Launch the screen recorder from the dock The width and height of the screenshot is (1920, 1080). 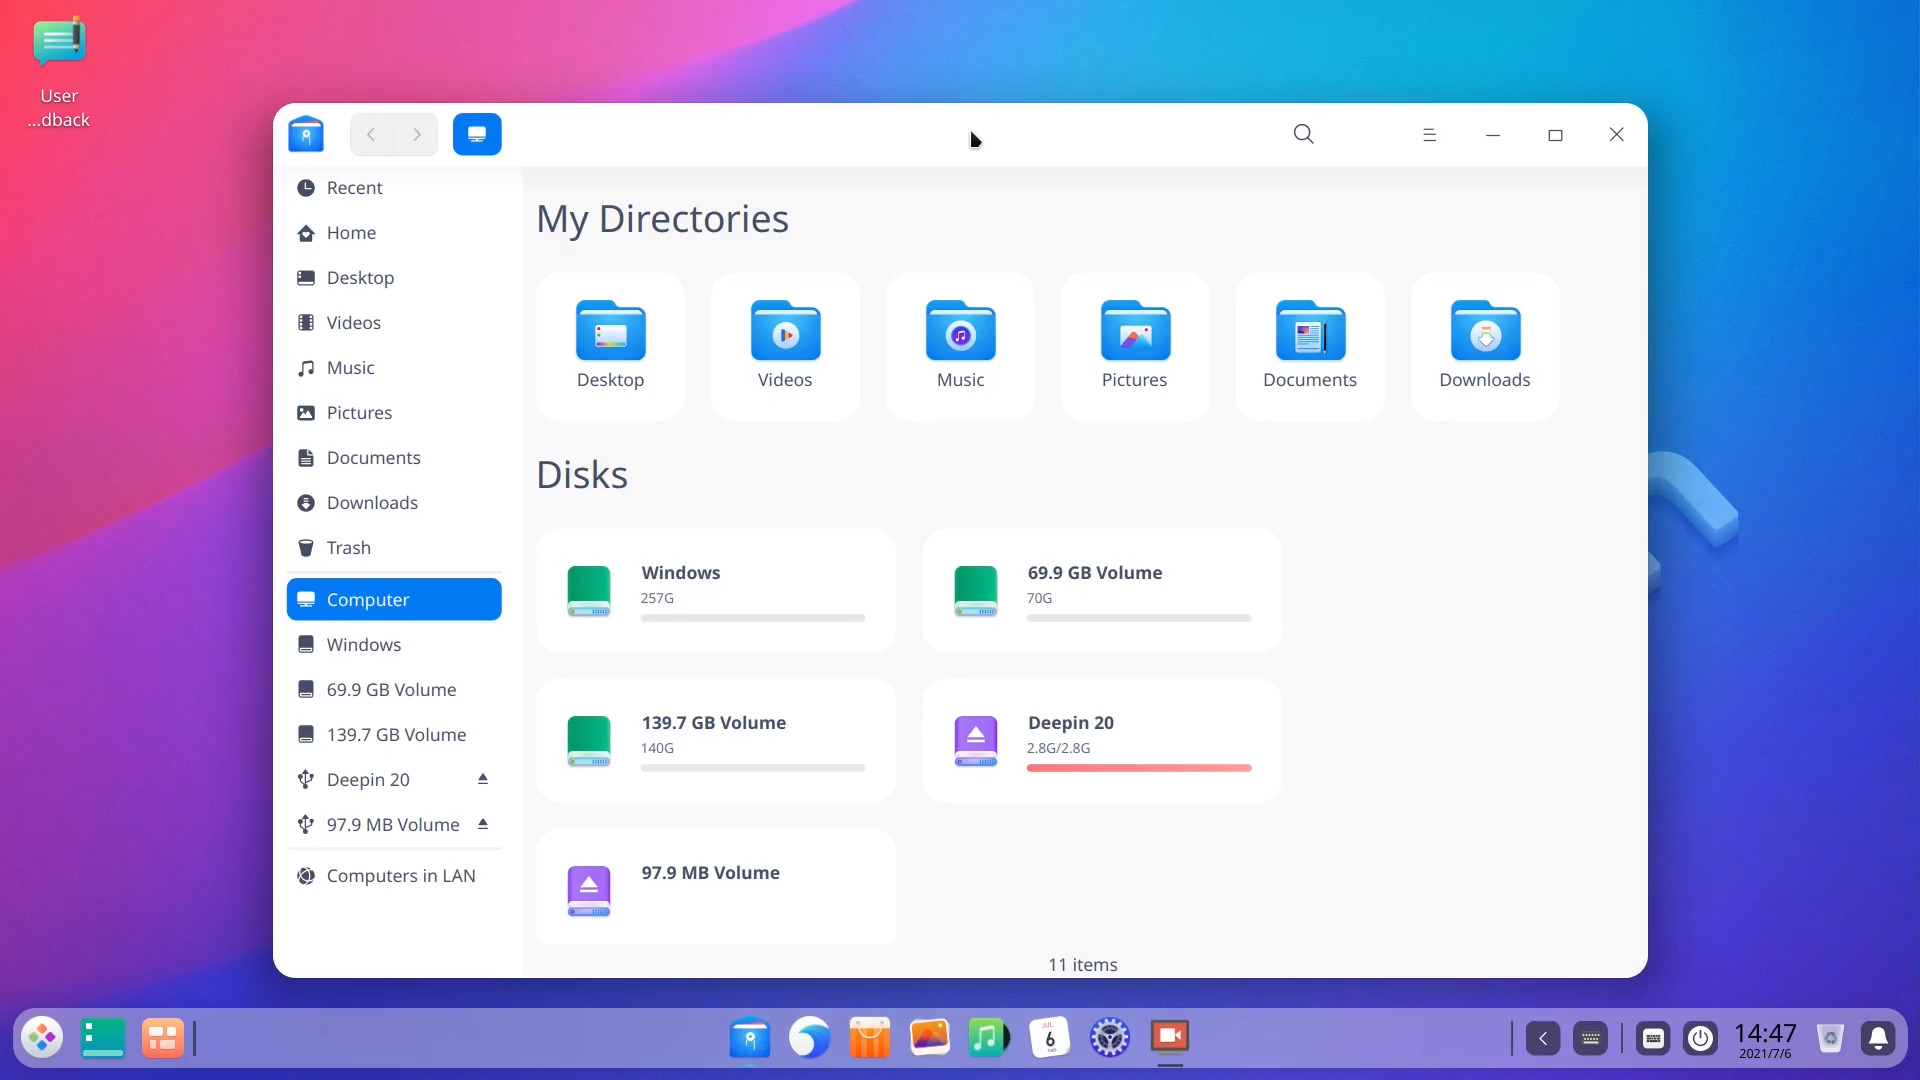click(1170, 1038)
